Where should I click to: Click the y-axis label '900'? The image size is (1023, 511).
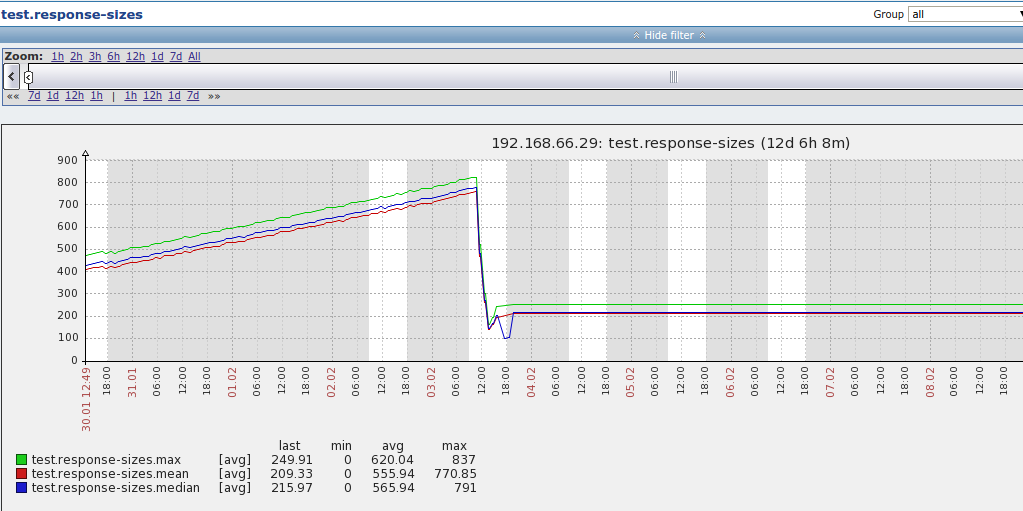(68, 160)
